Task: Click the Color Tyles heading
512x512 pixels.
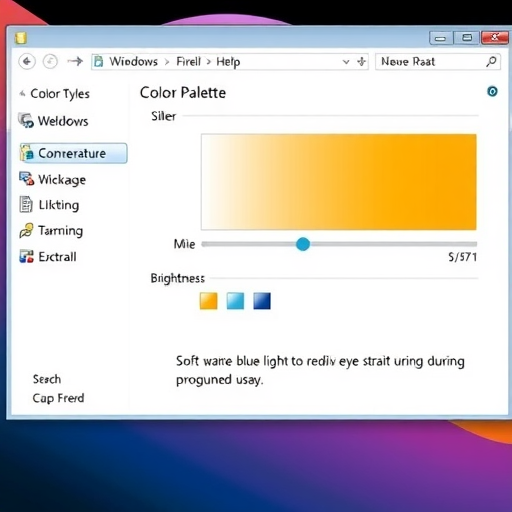Action: coord(60,94)
